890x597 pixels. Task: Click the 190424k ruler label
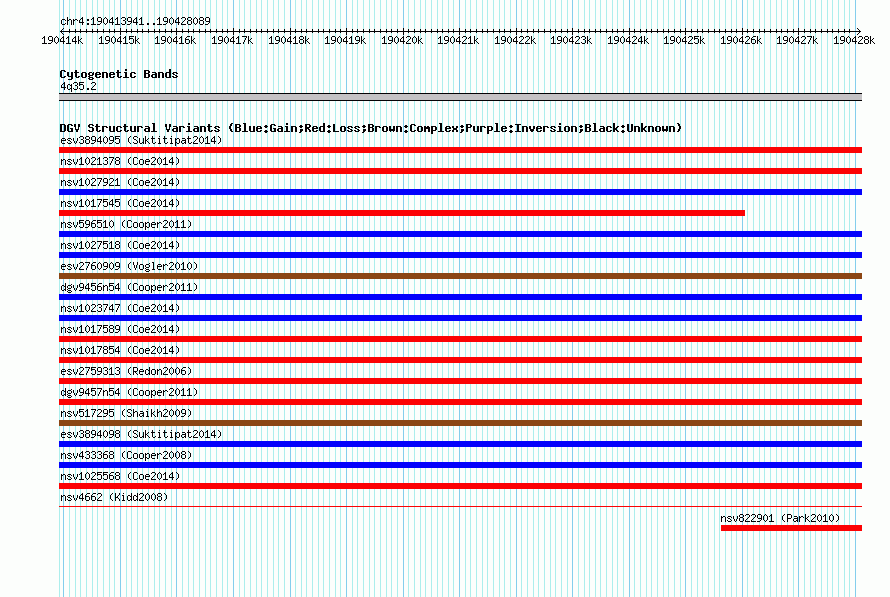(628, 40)
